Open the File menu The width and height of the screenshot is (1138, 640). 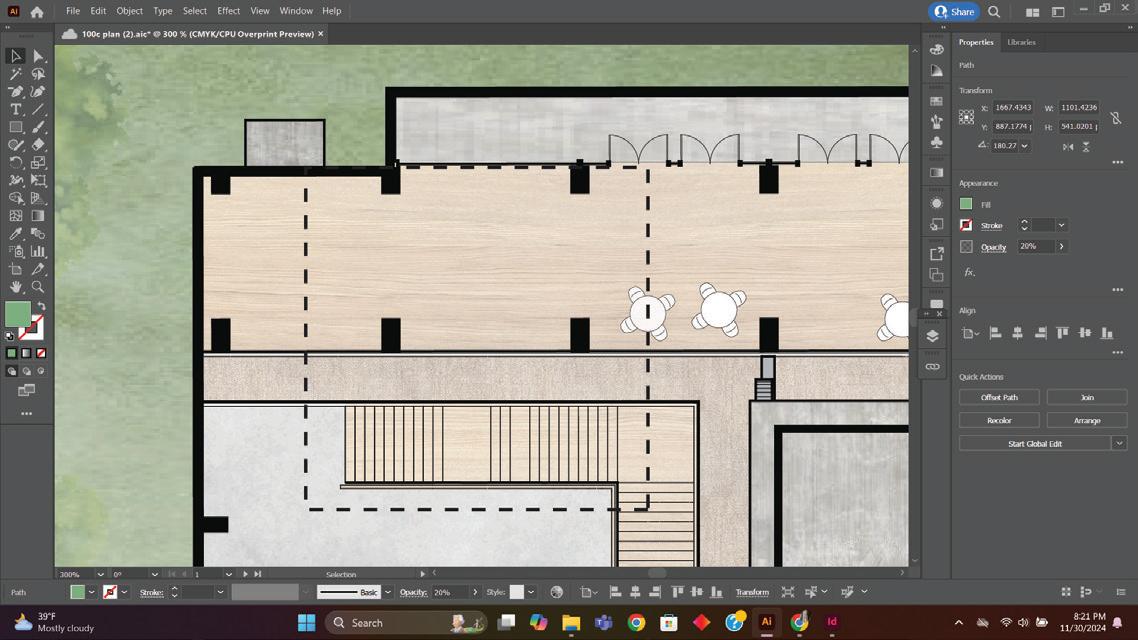click(x=73, y=11)
